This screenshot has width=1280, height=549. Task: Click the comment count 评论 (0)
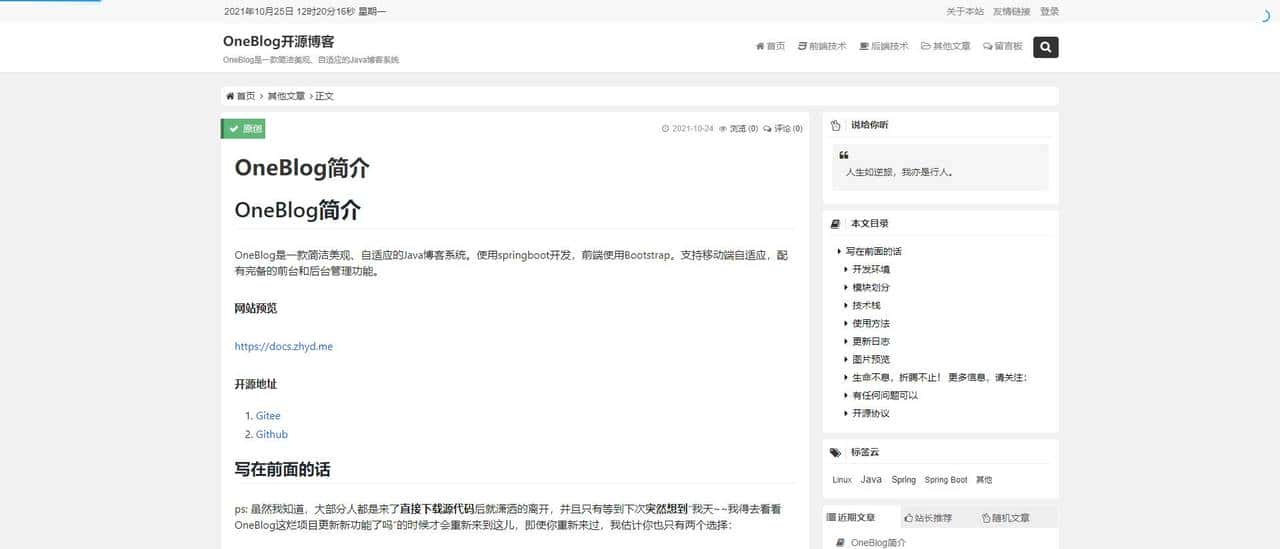(783, 128)
